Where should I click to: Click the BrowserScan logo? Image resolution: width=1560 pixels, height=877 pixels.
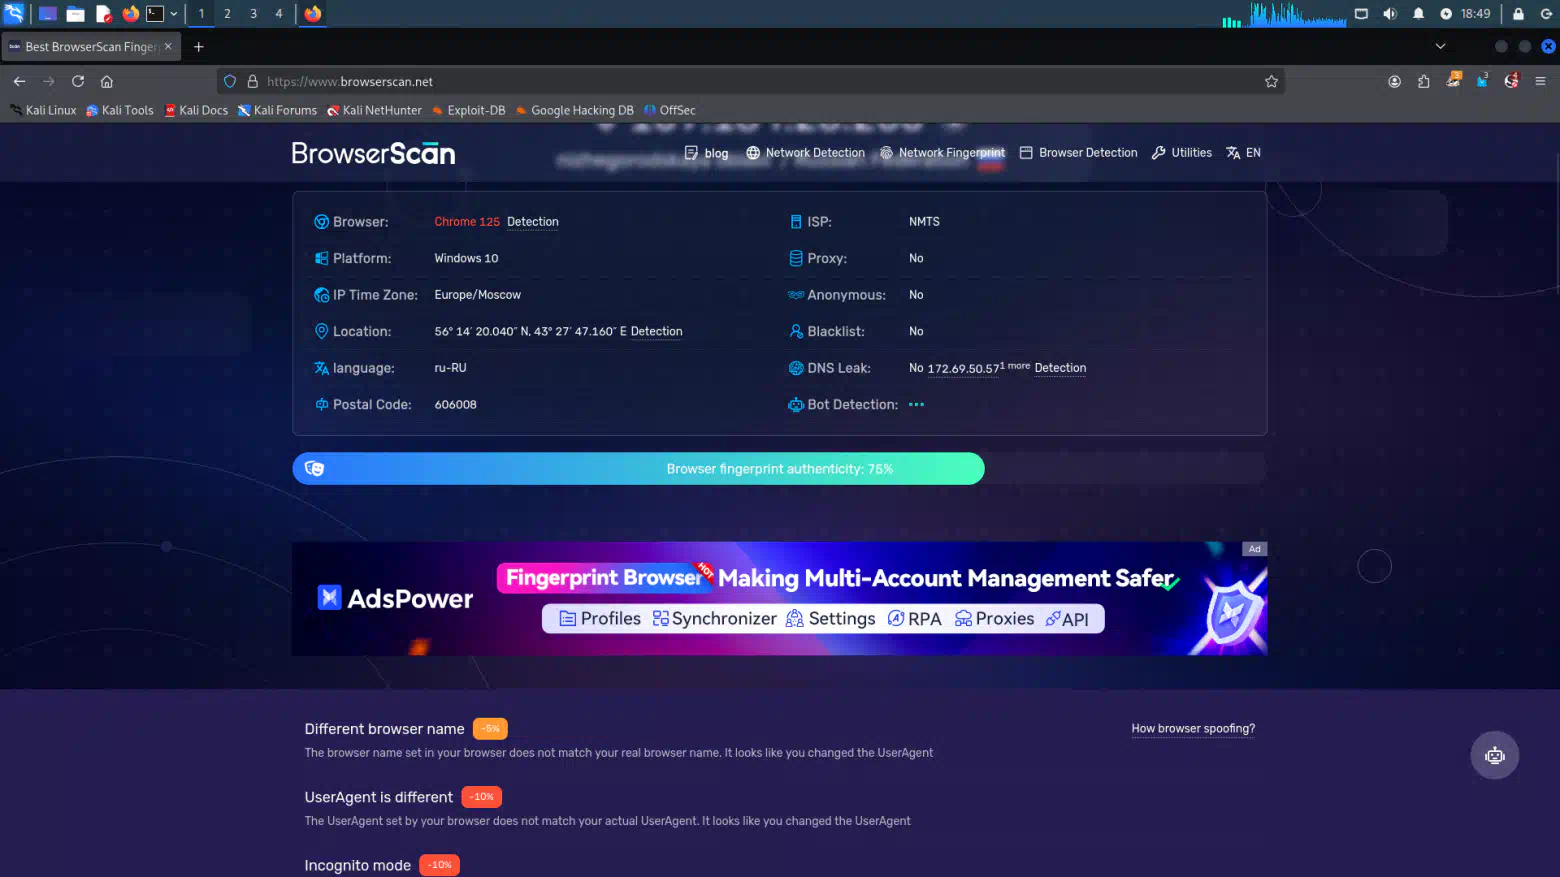coord(373,153)
